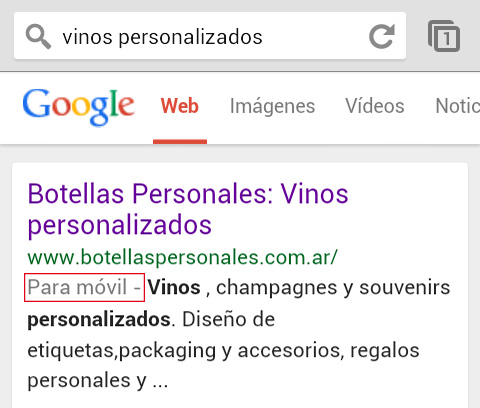Open the browser tab switcher icon
The image size is (480, 408).
click(x=444, y=36)
